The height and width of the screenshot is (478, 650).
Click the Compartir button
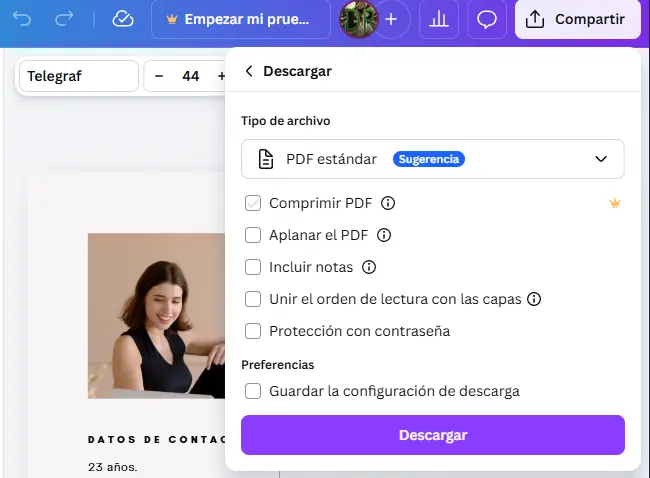[x=577, y=19]
